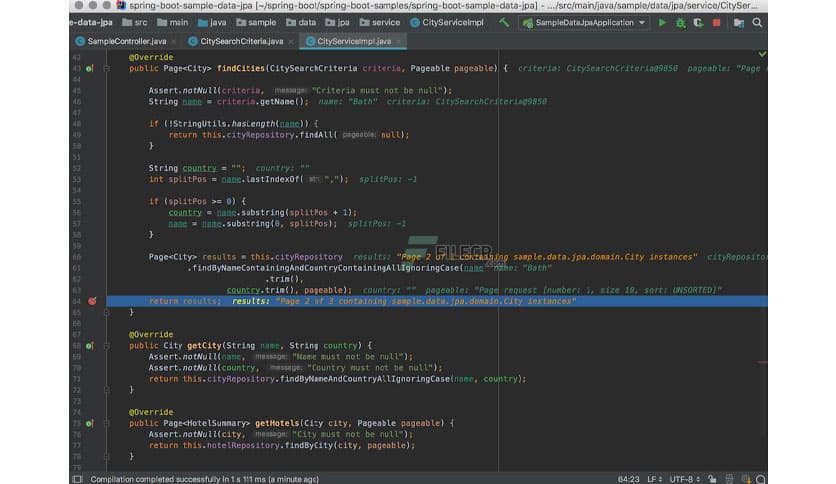
Task: Click findByNameContainingAndCountryContainingAllIgnoringCase method call
Action: pyautogui.click(x=325, y=268)
